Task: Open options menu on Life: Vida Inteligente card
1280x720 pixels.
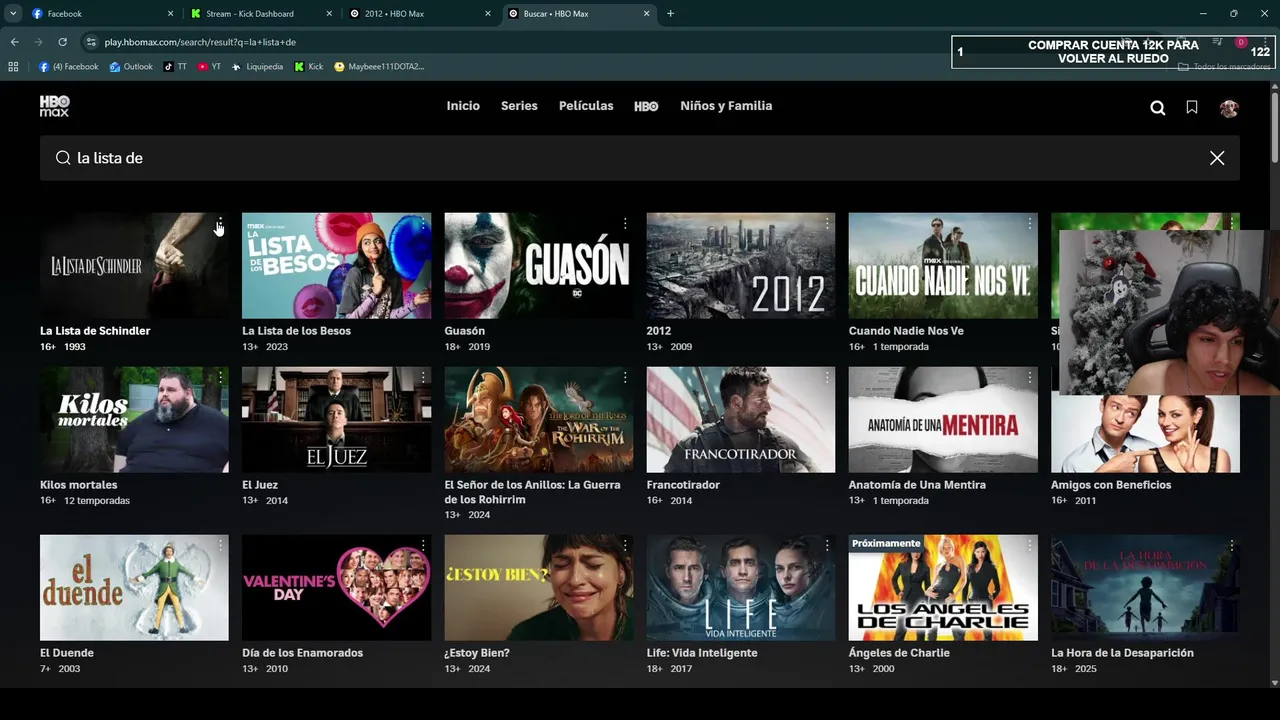Action: click(x=827, y=546)
